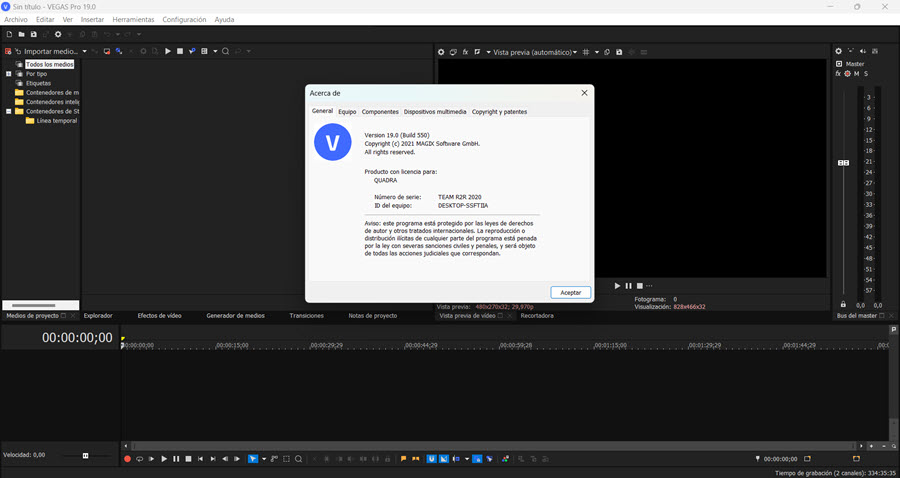Expand the Por tipo tree node
This screenshot has width=900, height=478.
point(9,74)
